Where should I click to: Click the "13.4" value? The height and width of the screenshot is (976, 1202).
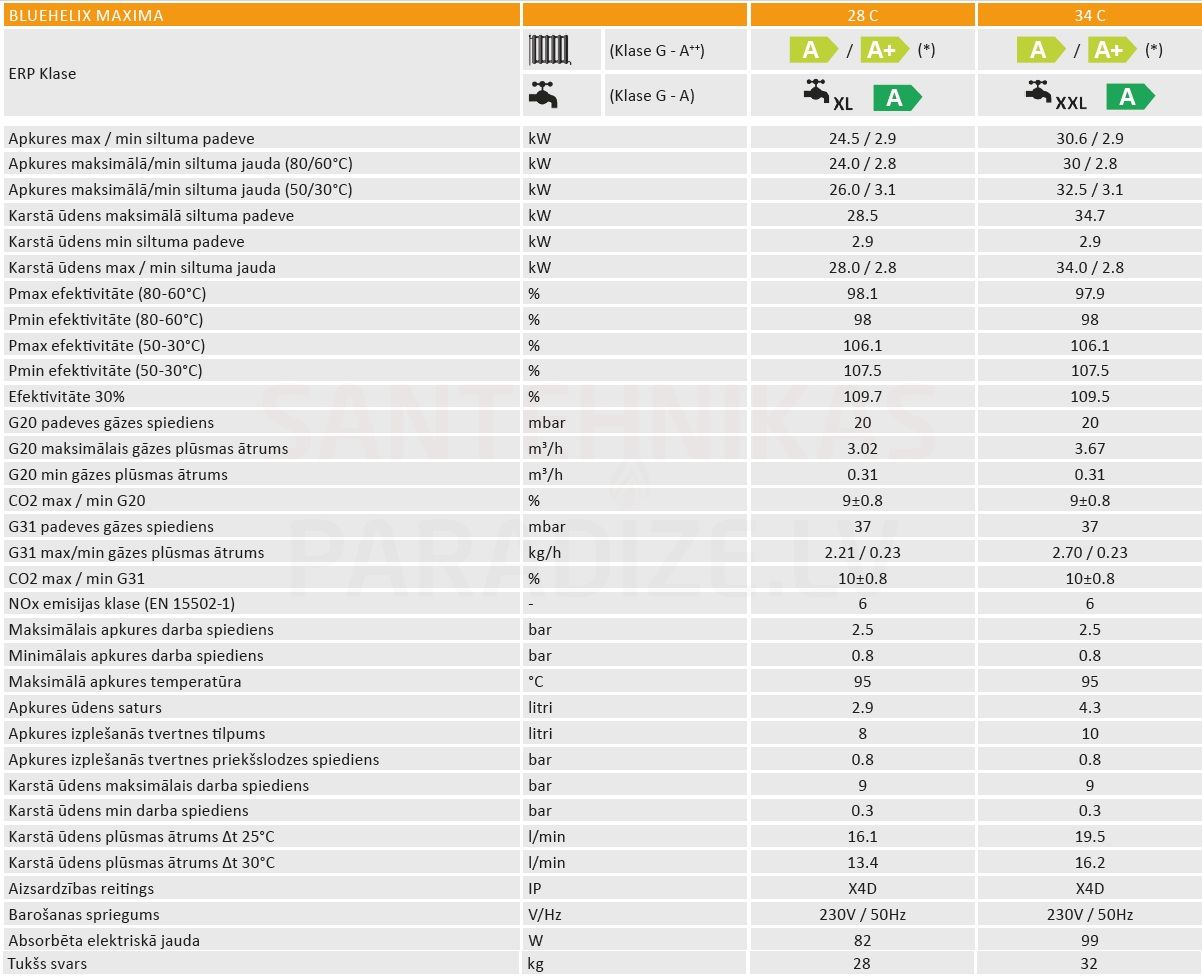point(862,863)
